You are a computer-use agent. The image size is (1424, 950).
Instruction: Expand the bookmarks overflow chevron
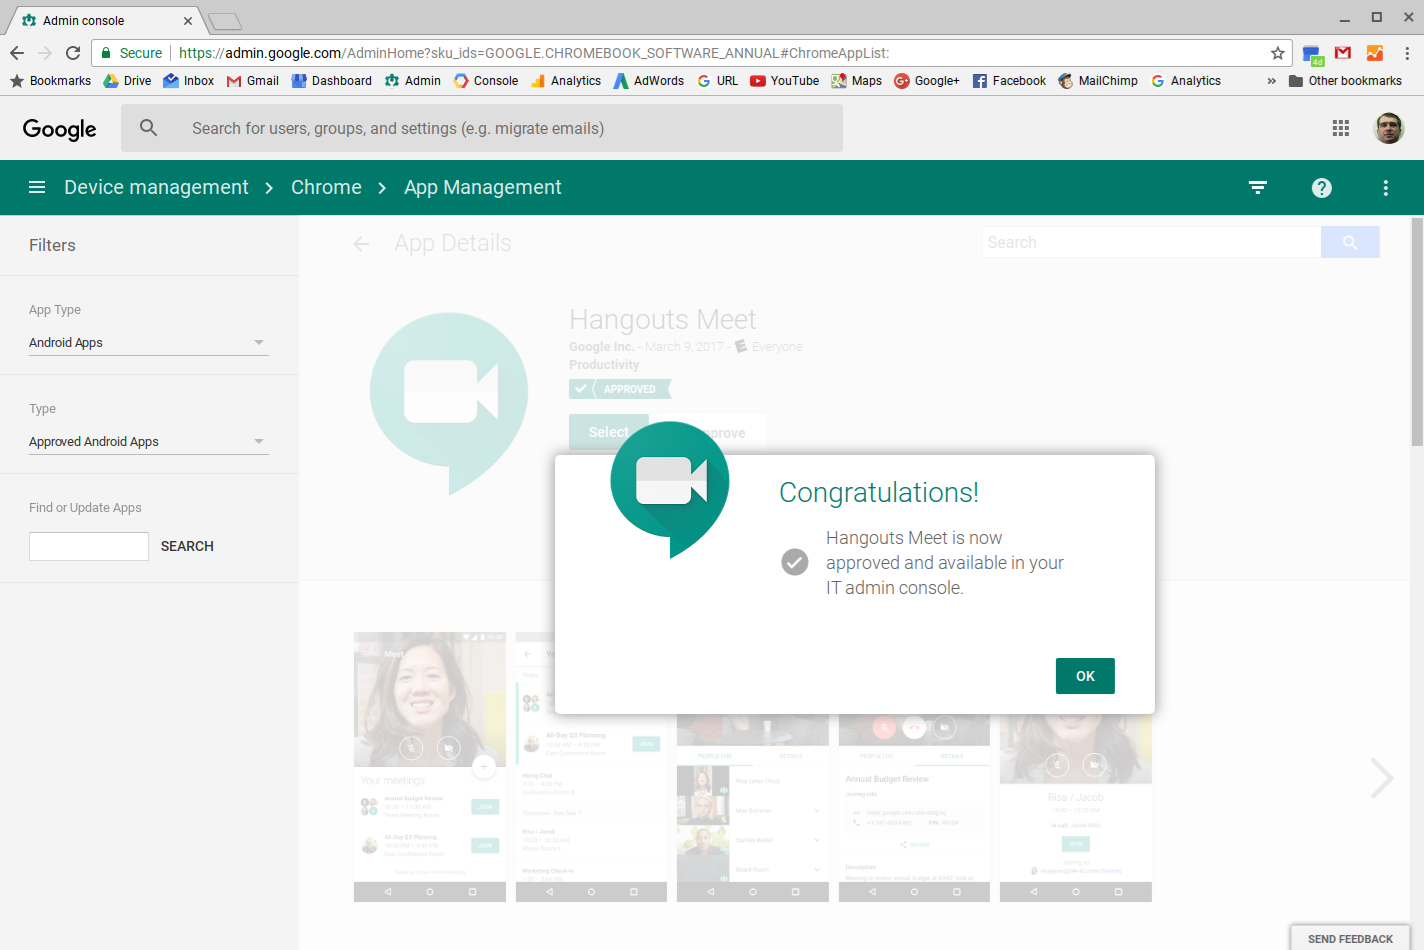tap(1271, 81)
